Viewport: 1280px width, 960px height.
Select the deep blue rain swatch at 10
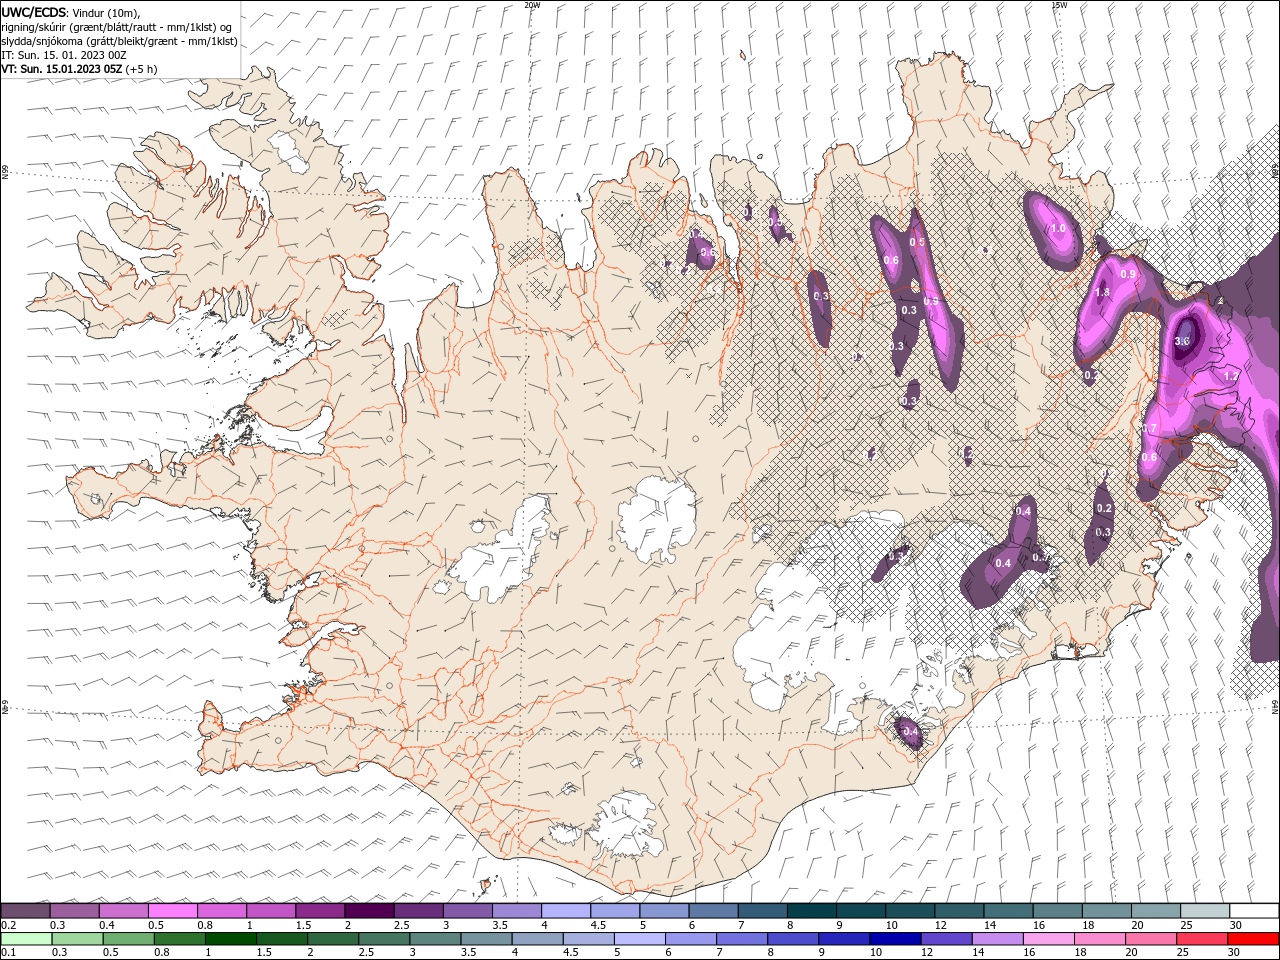(895, 939)
